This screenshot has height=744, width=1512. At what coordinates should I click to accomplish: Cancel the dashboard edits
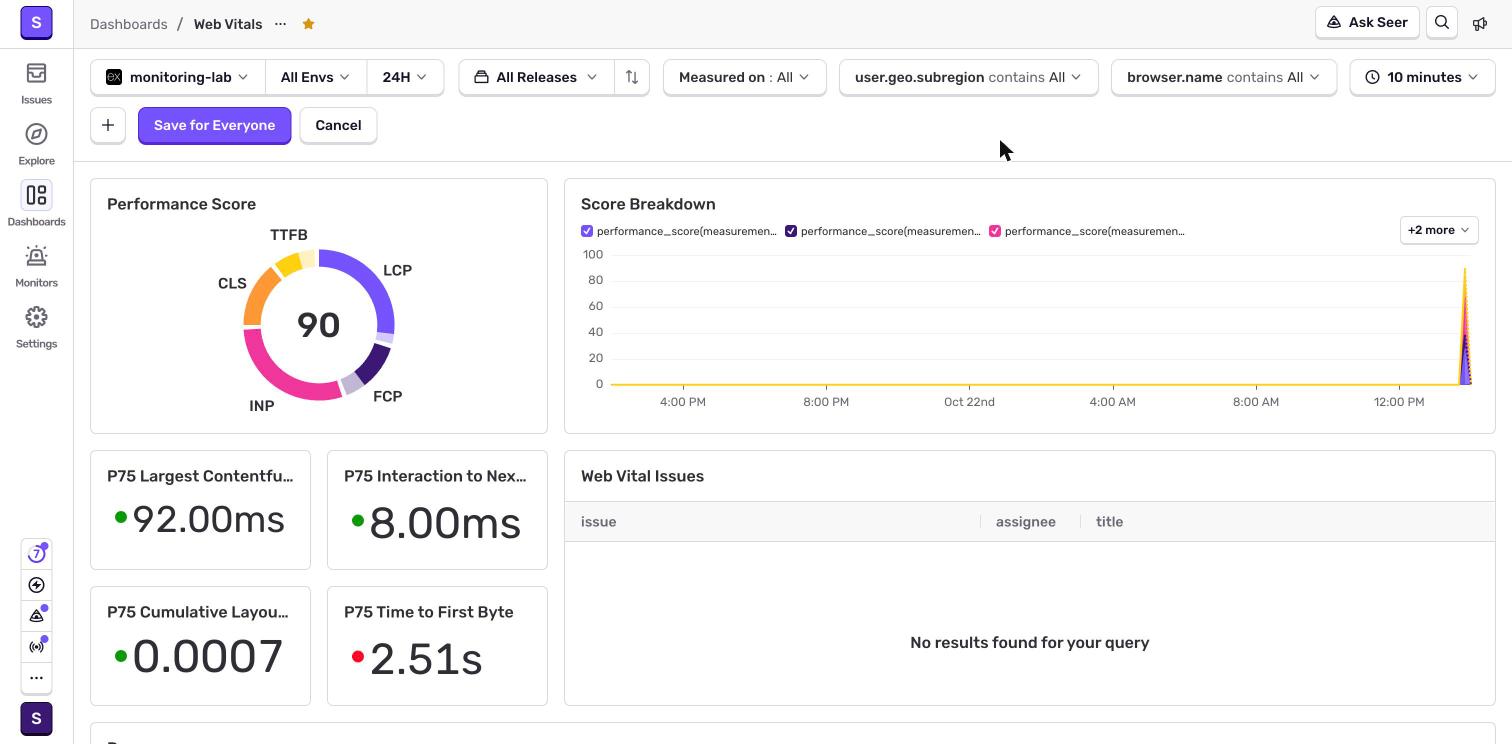338,125
